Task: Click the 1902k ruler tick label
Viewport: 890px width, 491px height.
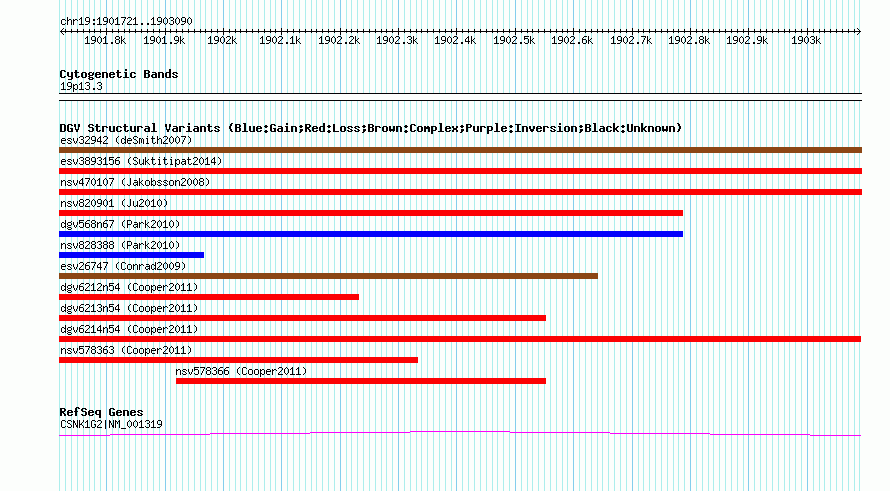Action: pos(222,40)
